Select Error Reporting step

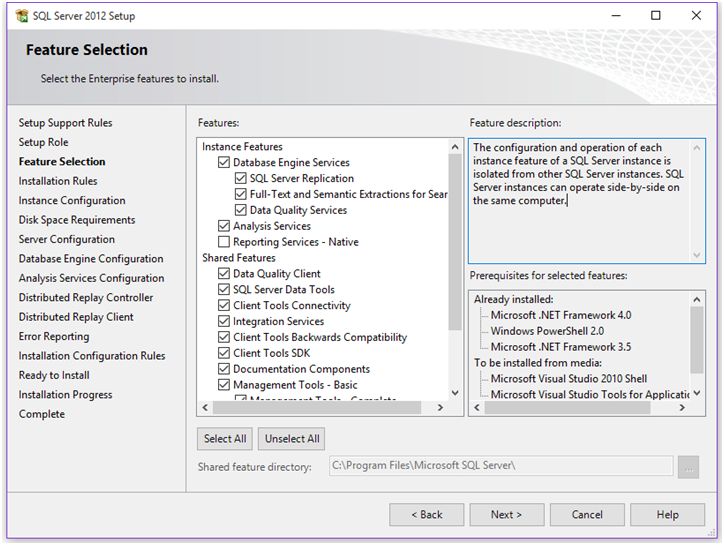(x=54, y=336)
